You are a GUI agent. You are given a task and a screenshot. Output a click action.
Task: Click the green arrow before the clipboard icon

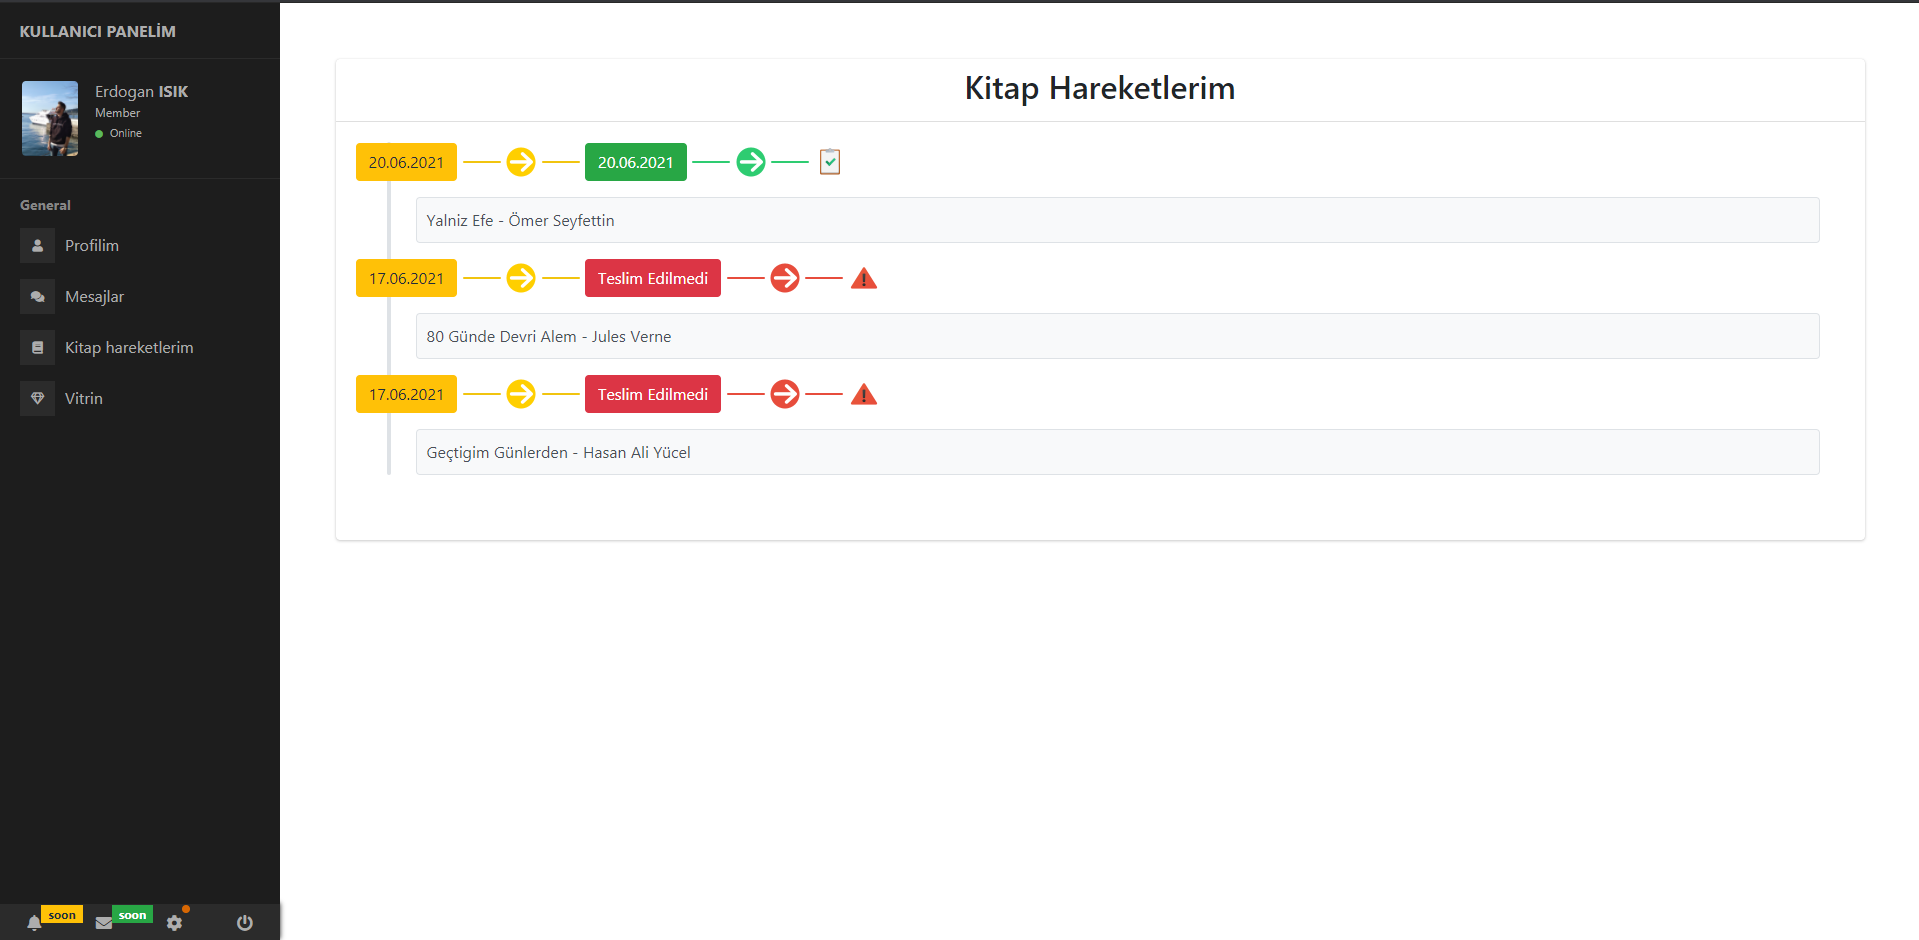tap(750, 161)
